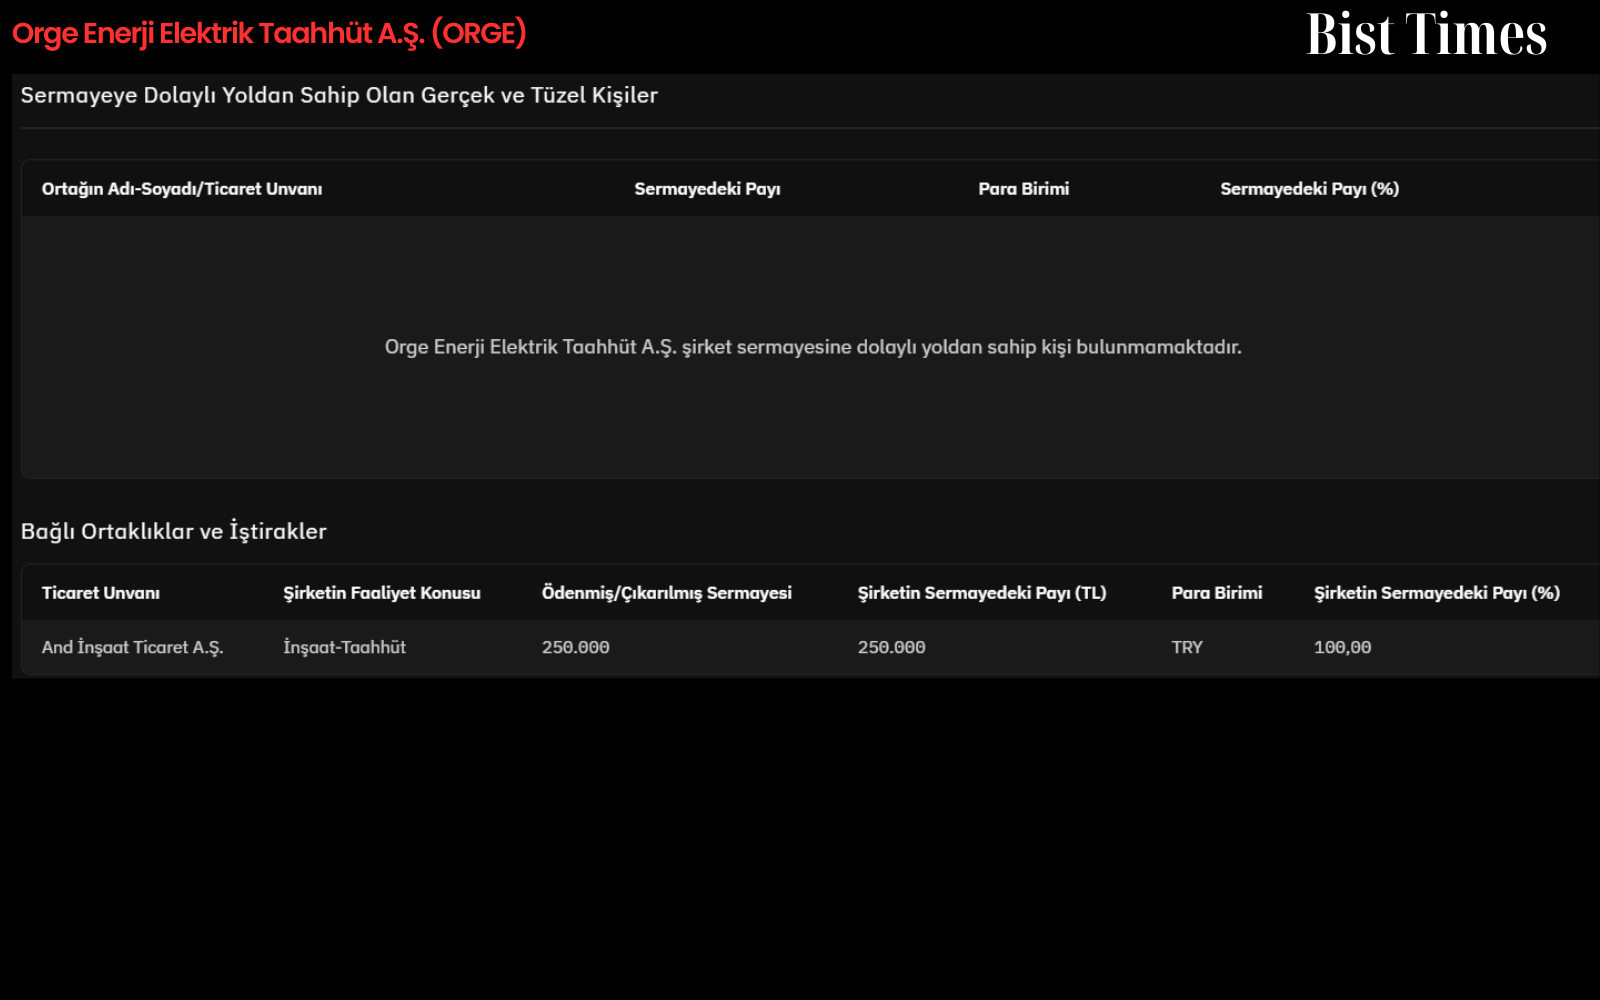
Task: Click the Orge Enerji Elektrik Taahhüt A.Ş. (ORGE) title
Action: coord(269,34)
